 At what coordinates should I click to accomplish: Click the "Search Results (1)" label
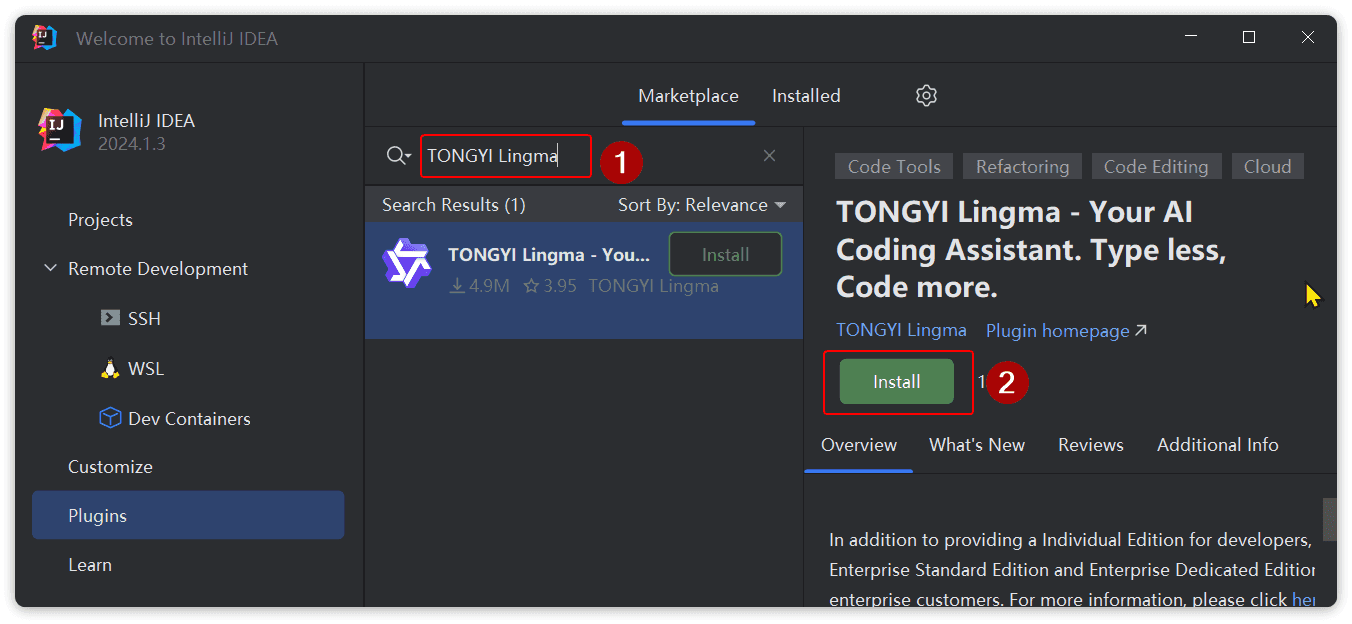point(454,205)
